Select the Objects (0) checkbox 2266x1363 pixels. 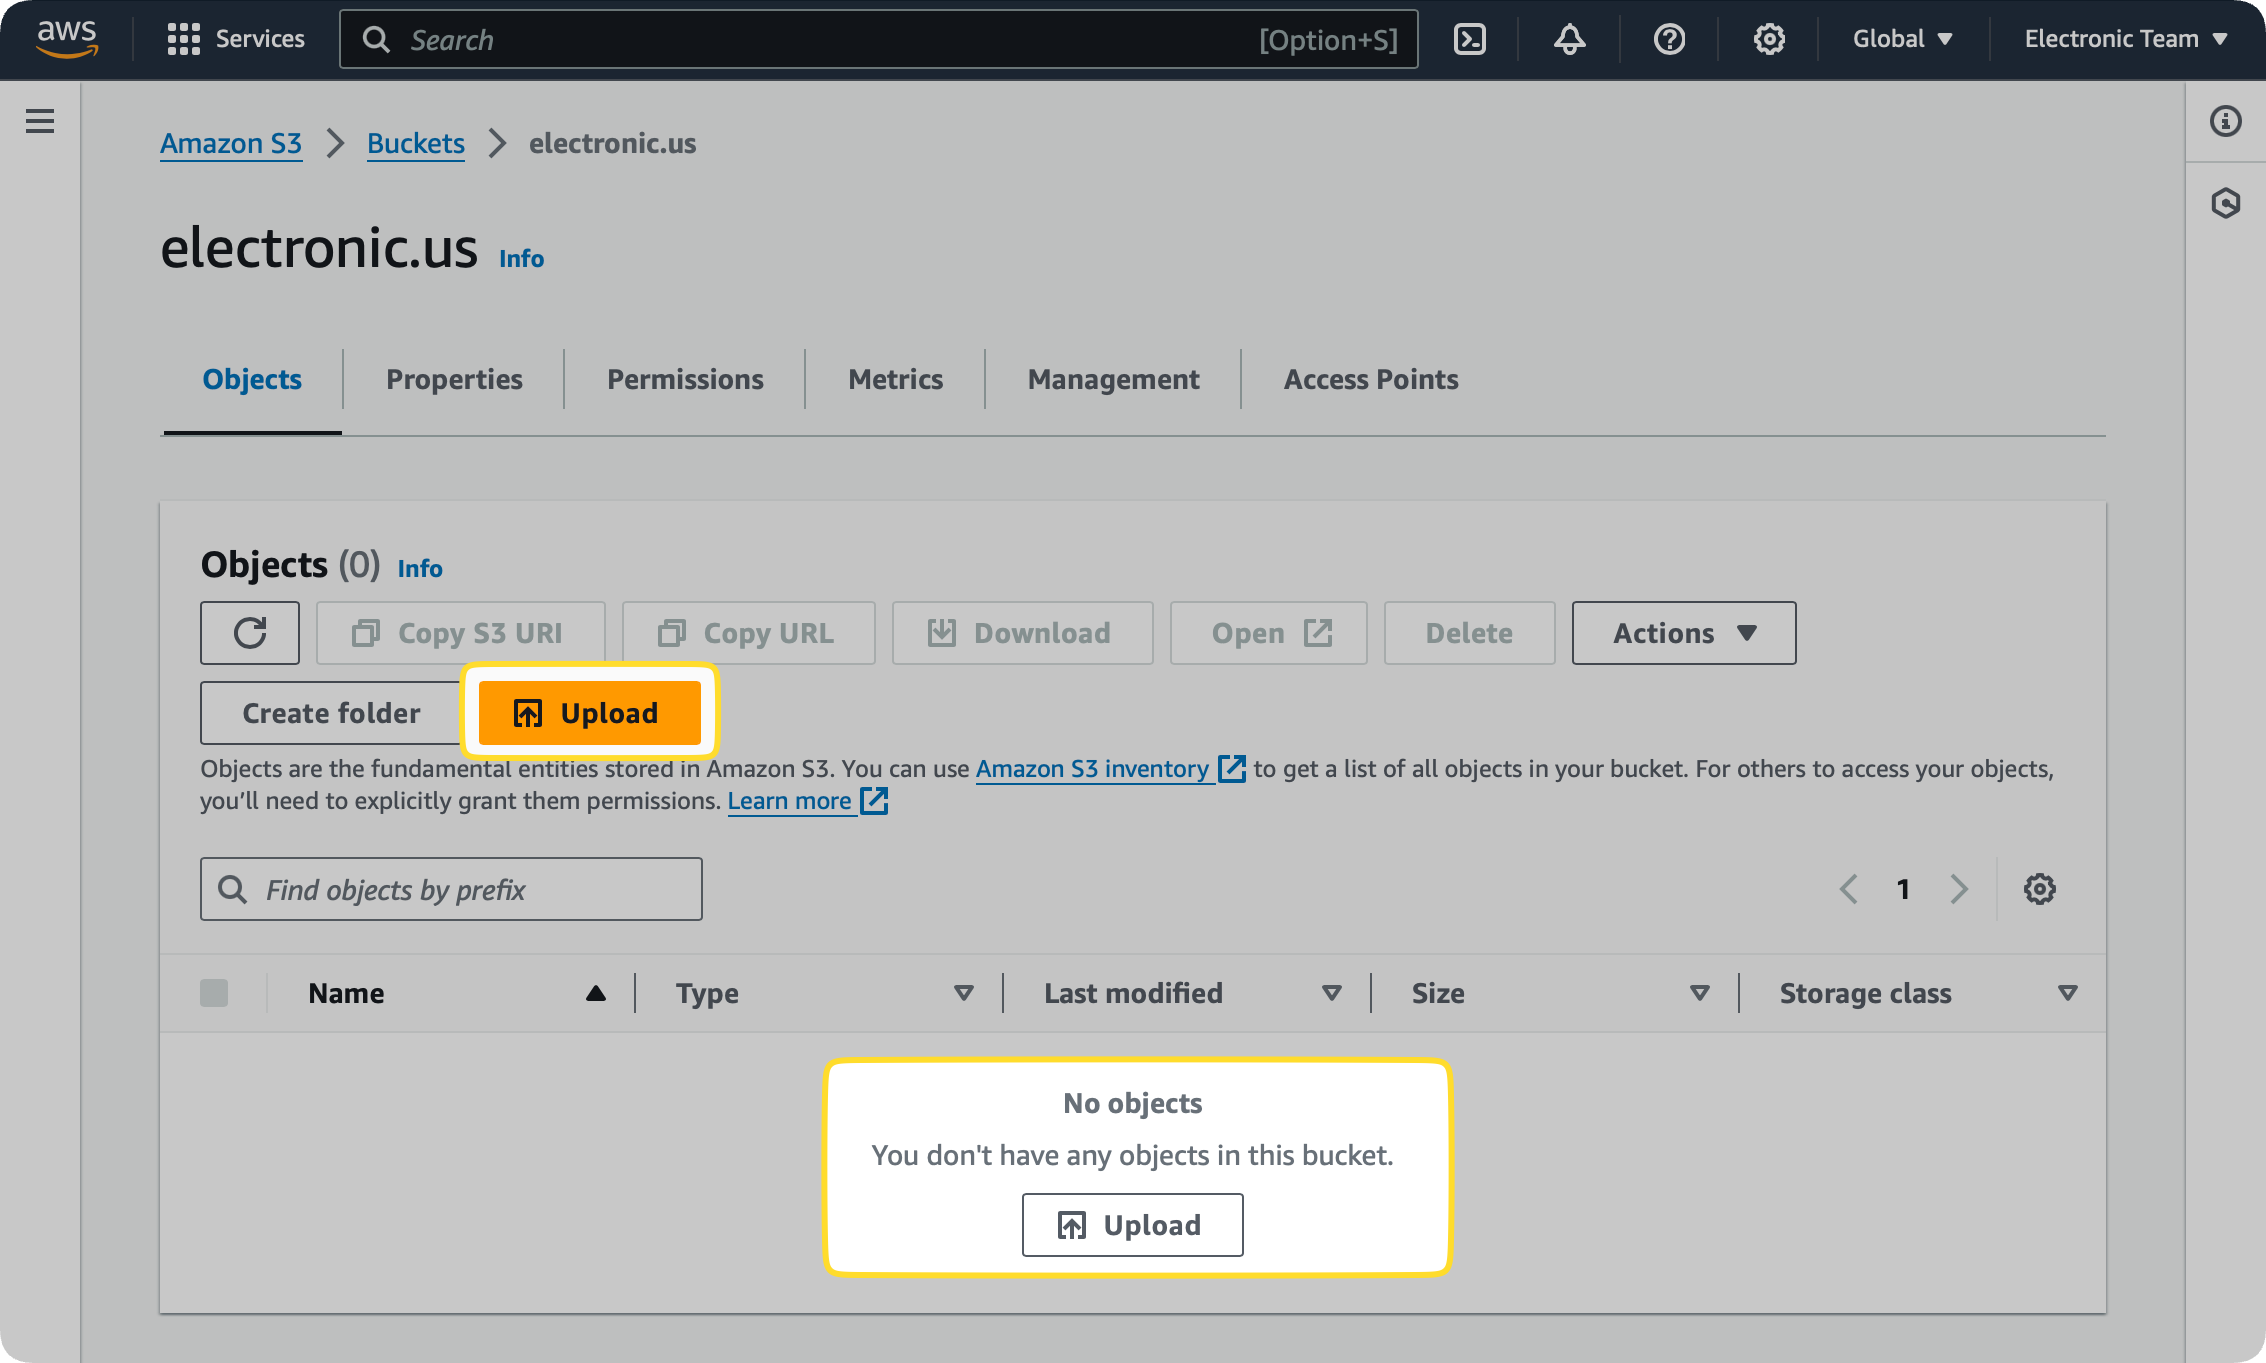point(215,994)
